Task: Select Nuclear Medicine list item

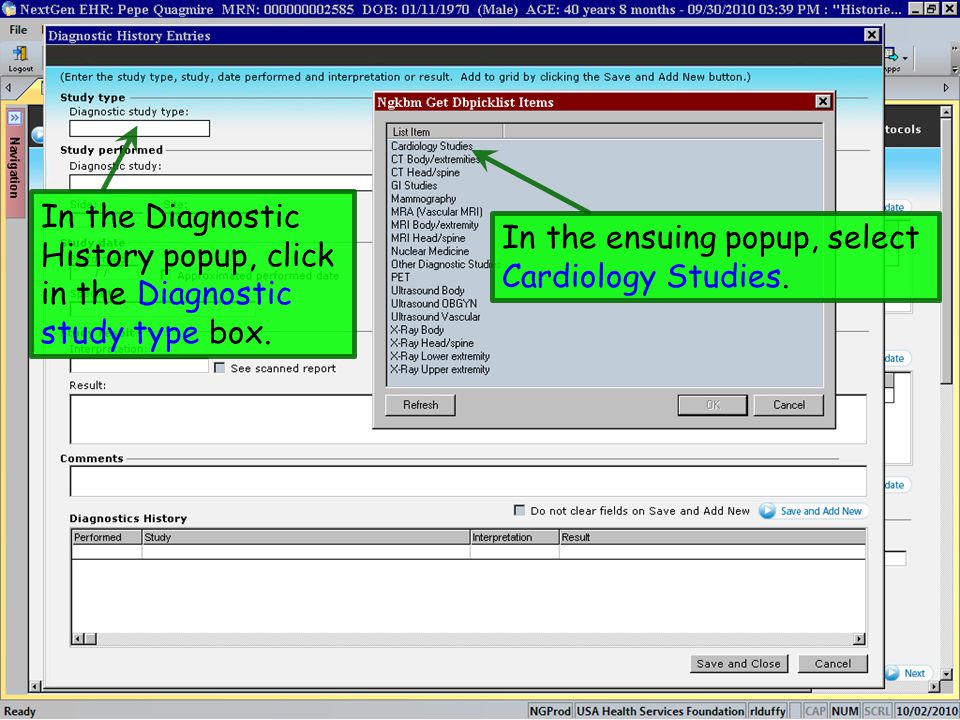Action: [x=430, y=251]
